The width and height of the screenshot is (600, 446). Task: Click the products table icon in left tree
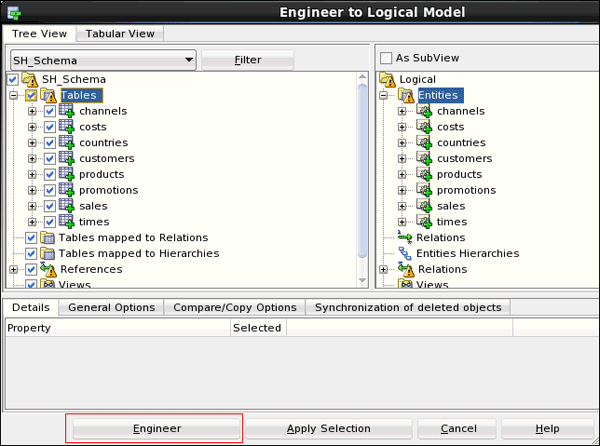[67, 174]
